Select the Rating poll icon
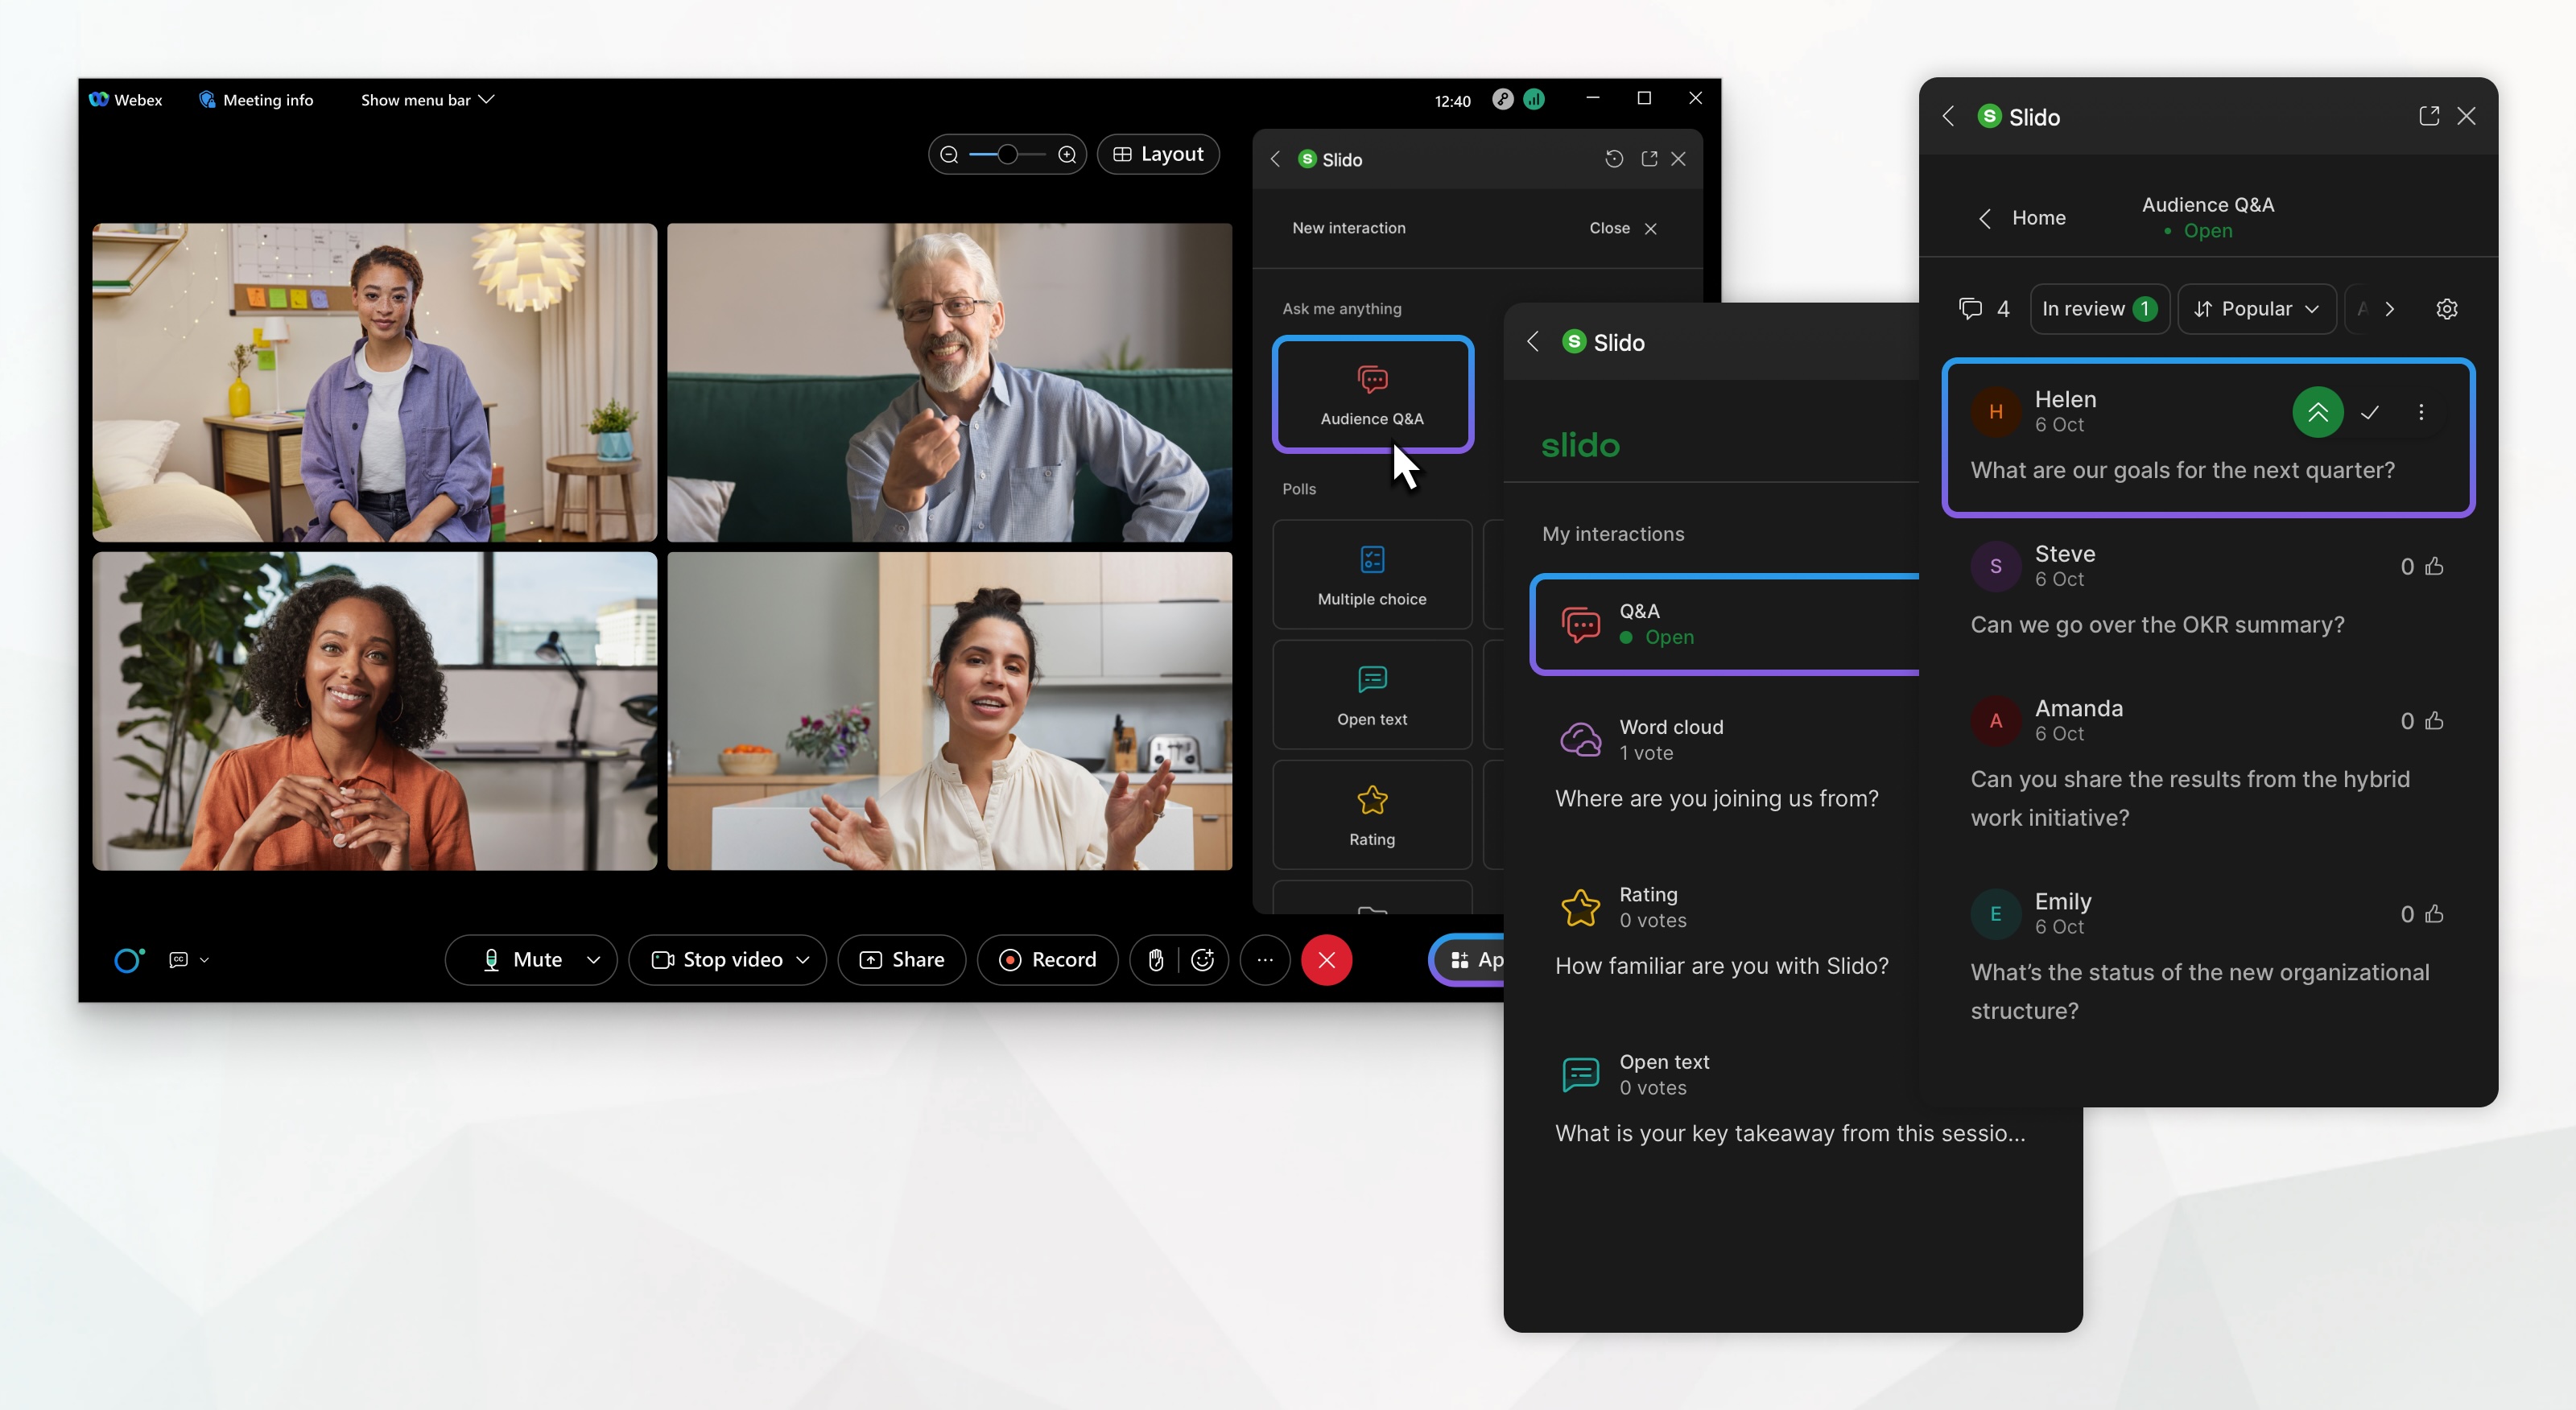 click(1372, 799)
